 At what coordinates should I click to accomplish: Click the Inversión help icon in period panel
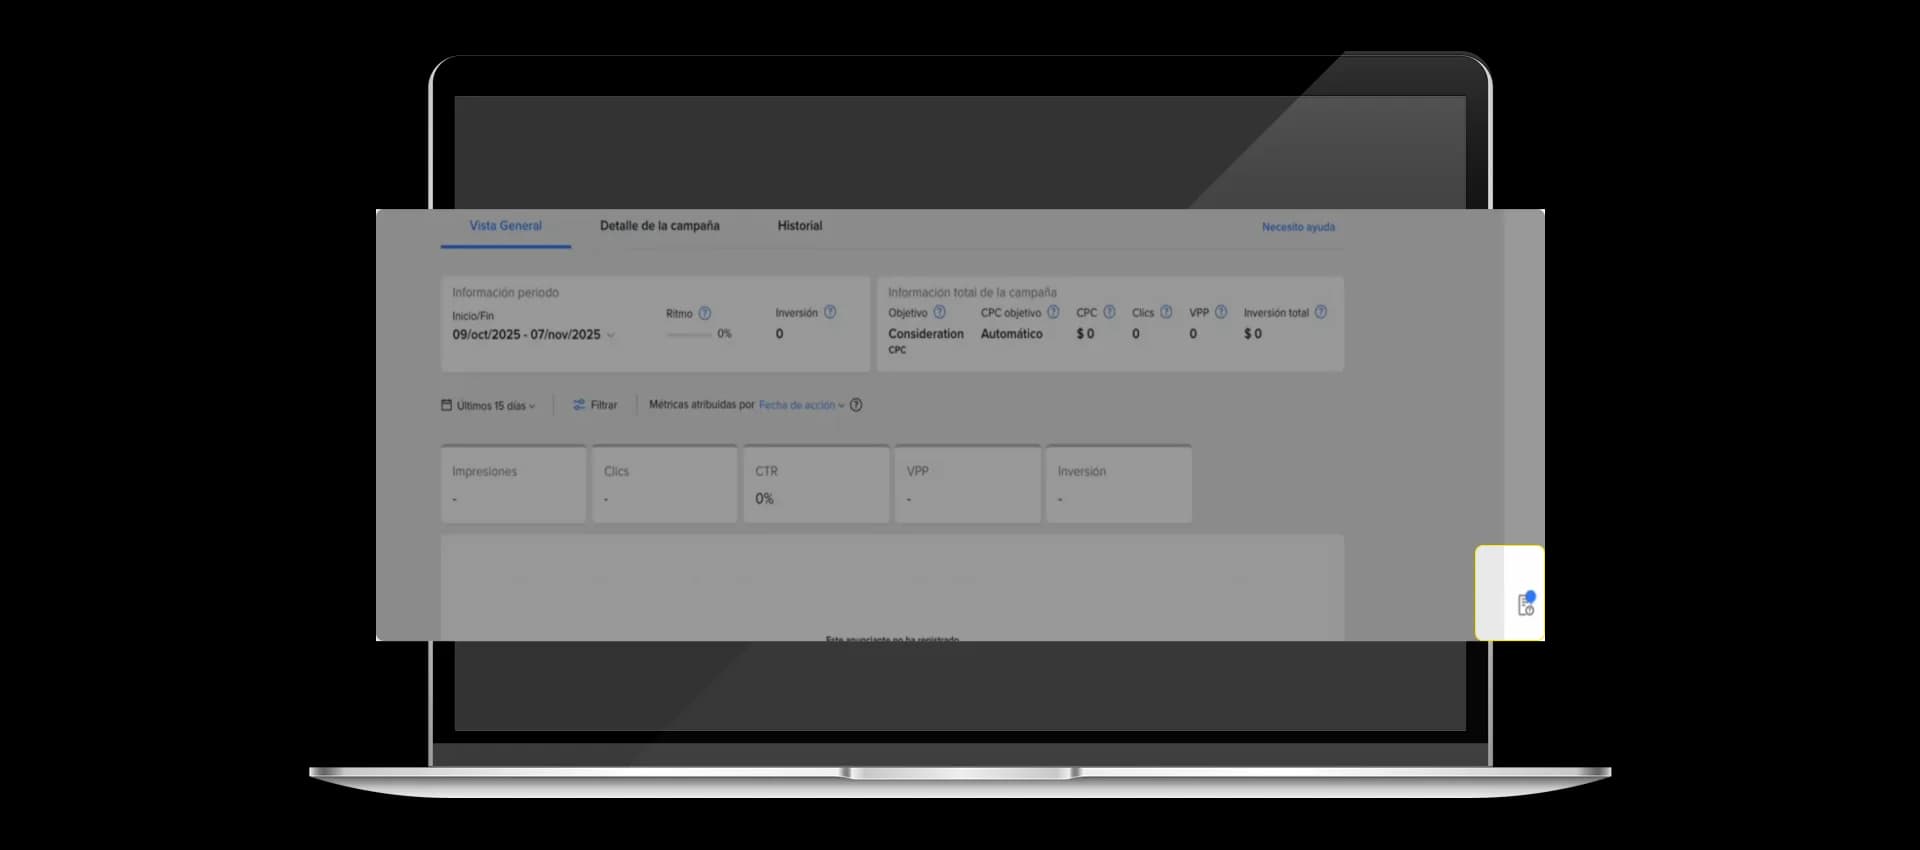coord(830,312)
